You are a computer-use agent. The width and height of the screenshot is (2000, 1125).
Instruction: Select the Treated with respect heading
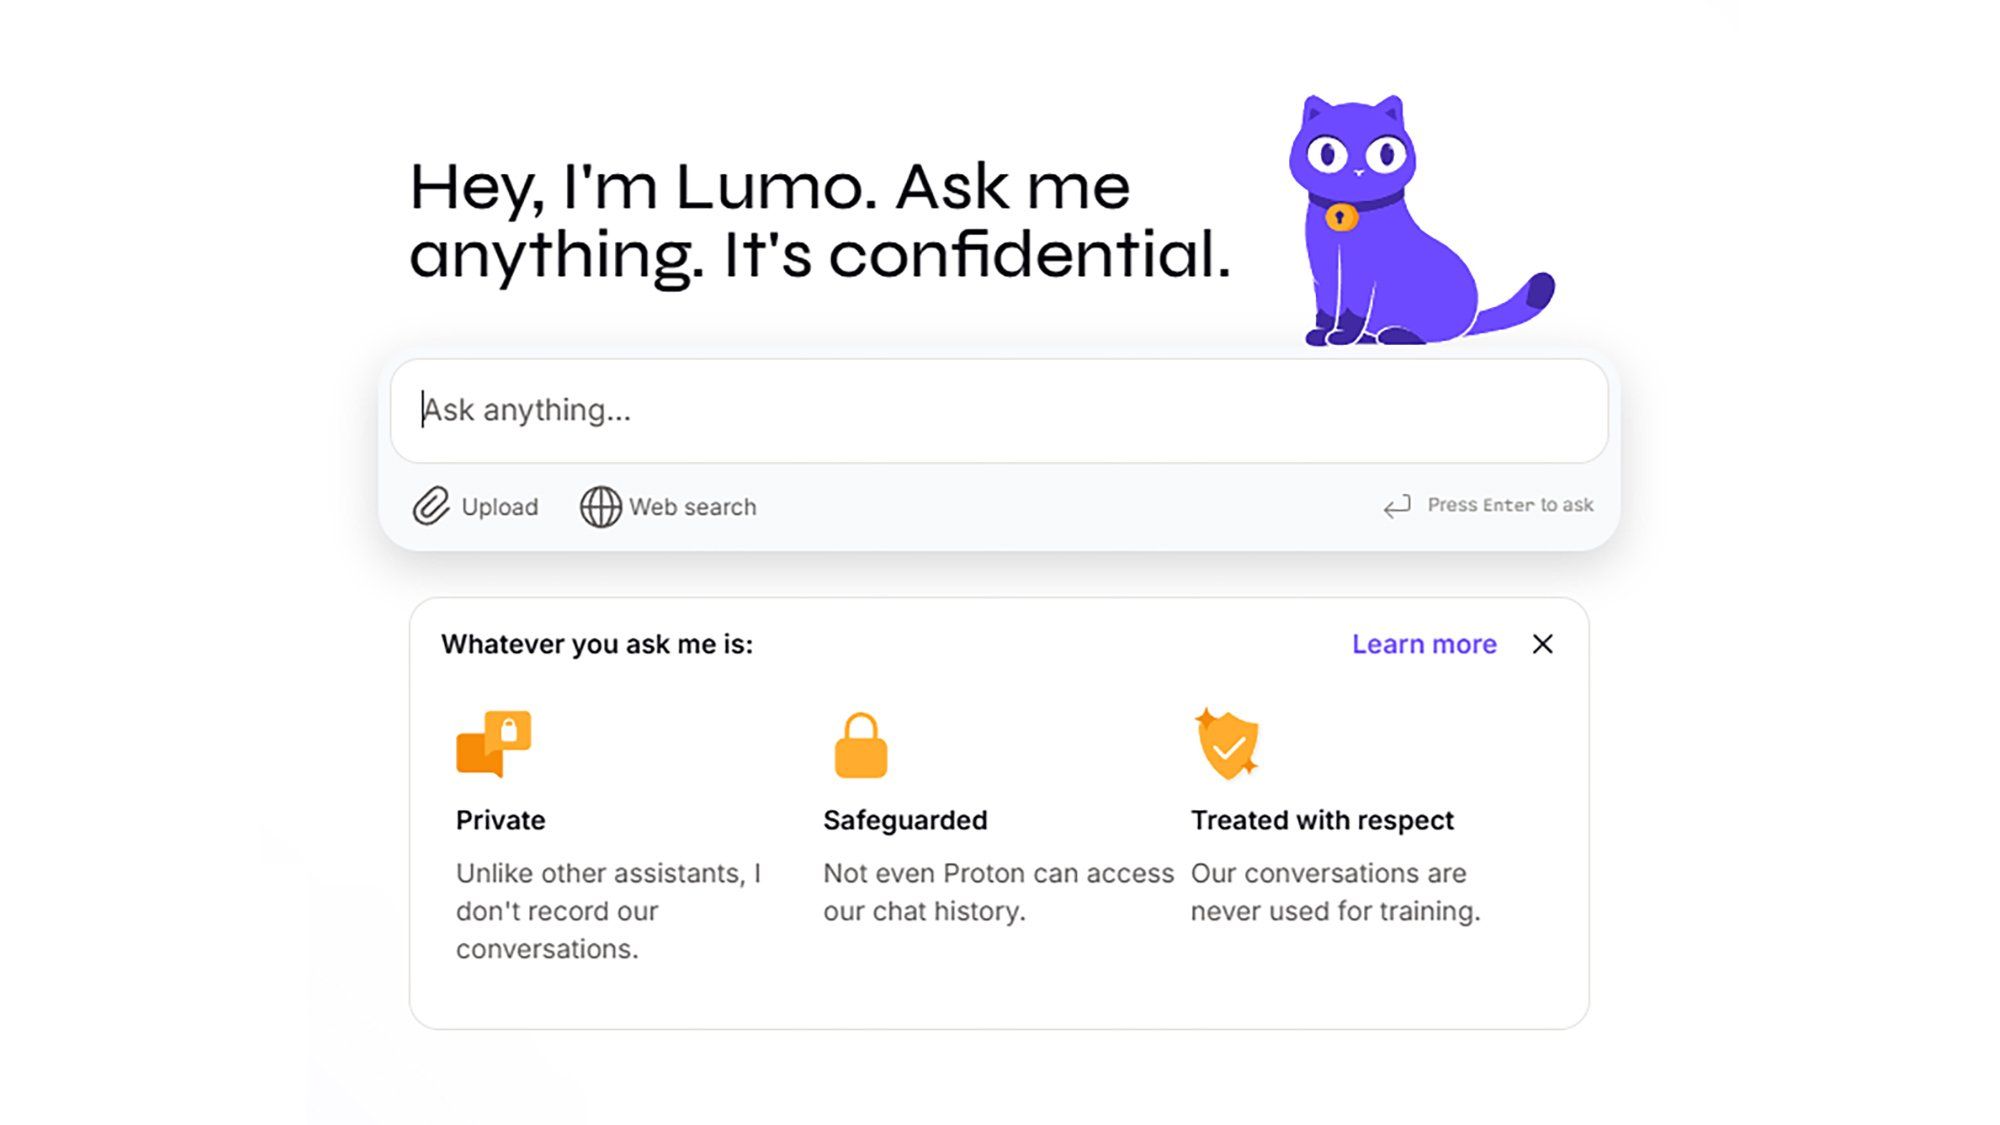pos(1322,820)
